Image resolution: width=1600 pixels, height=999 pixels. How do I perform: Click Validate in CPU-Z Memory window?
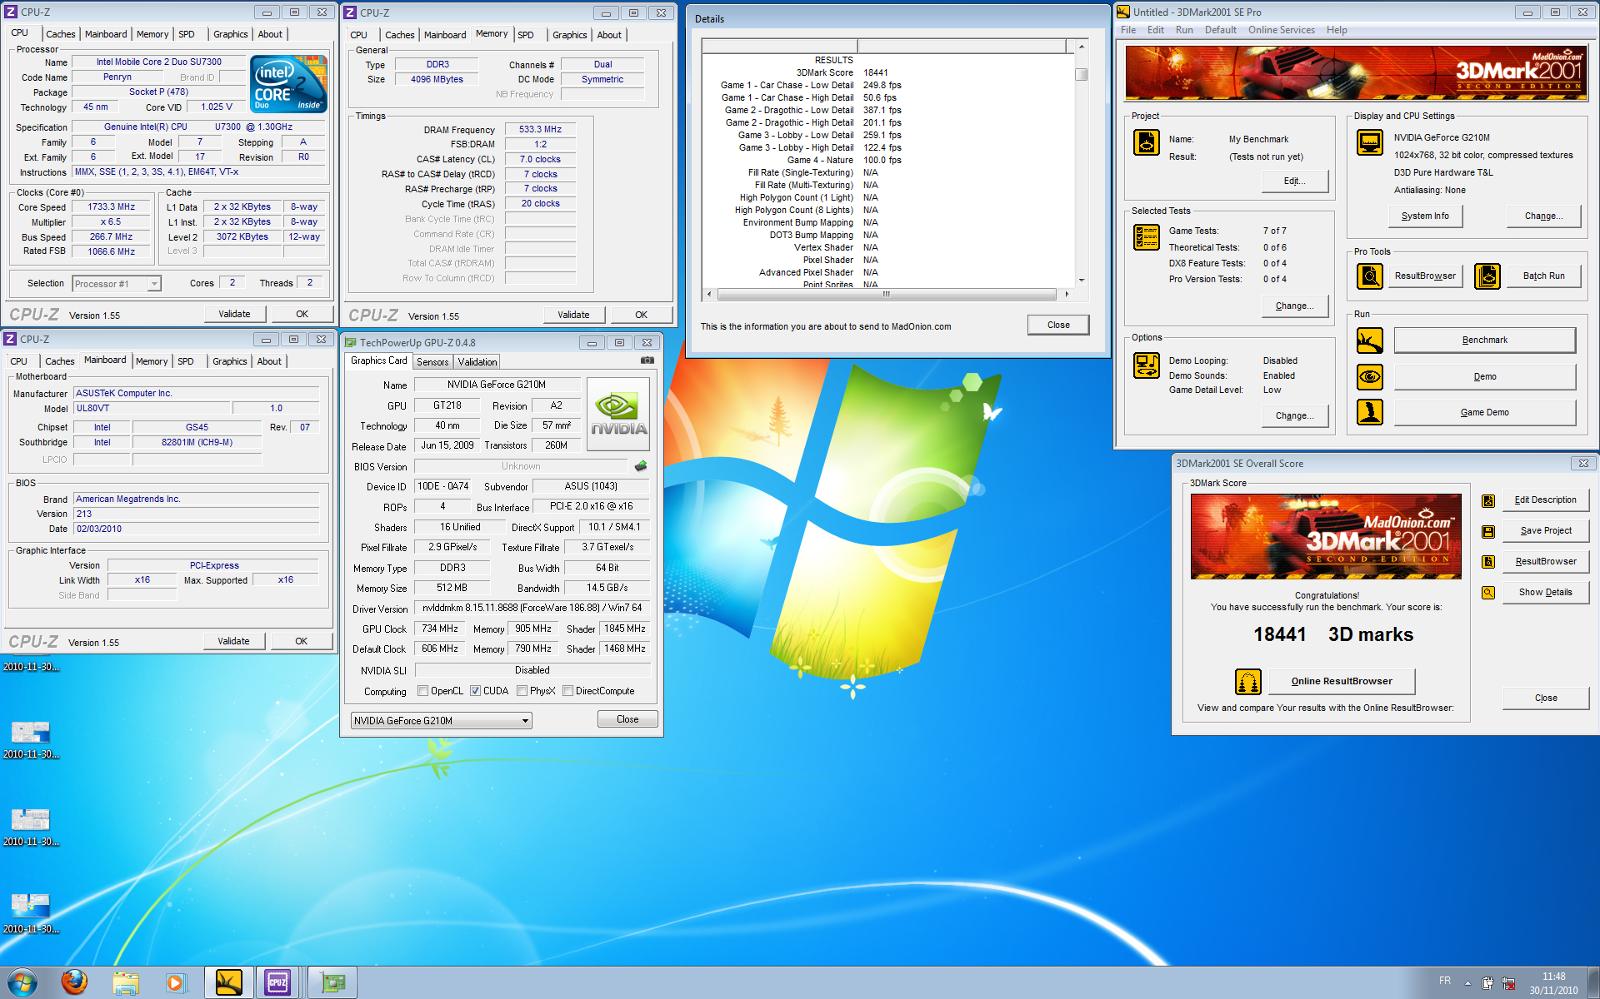click(574, 314)
